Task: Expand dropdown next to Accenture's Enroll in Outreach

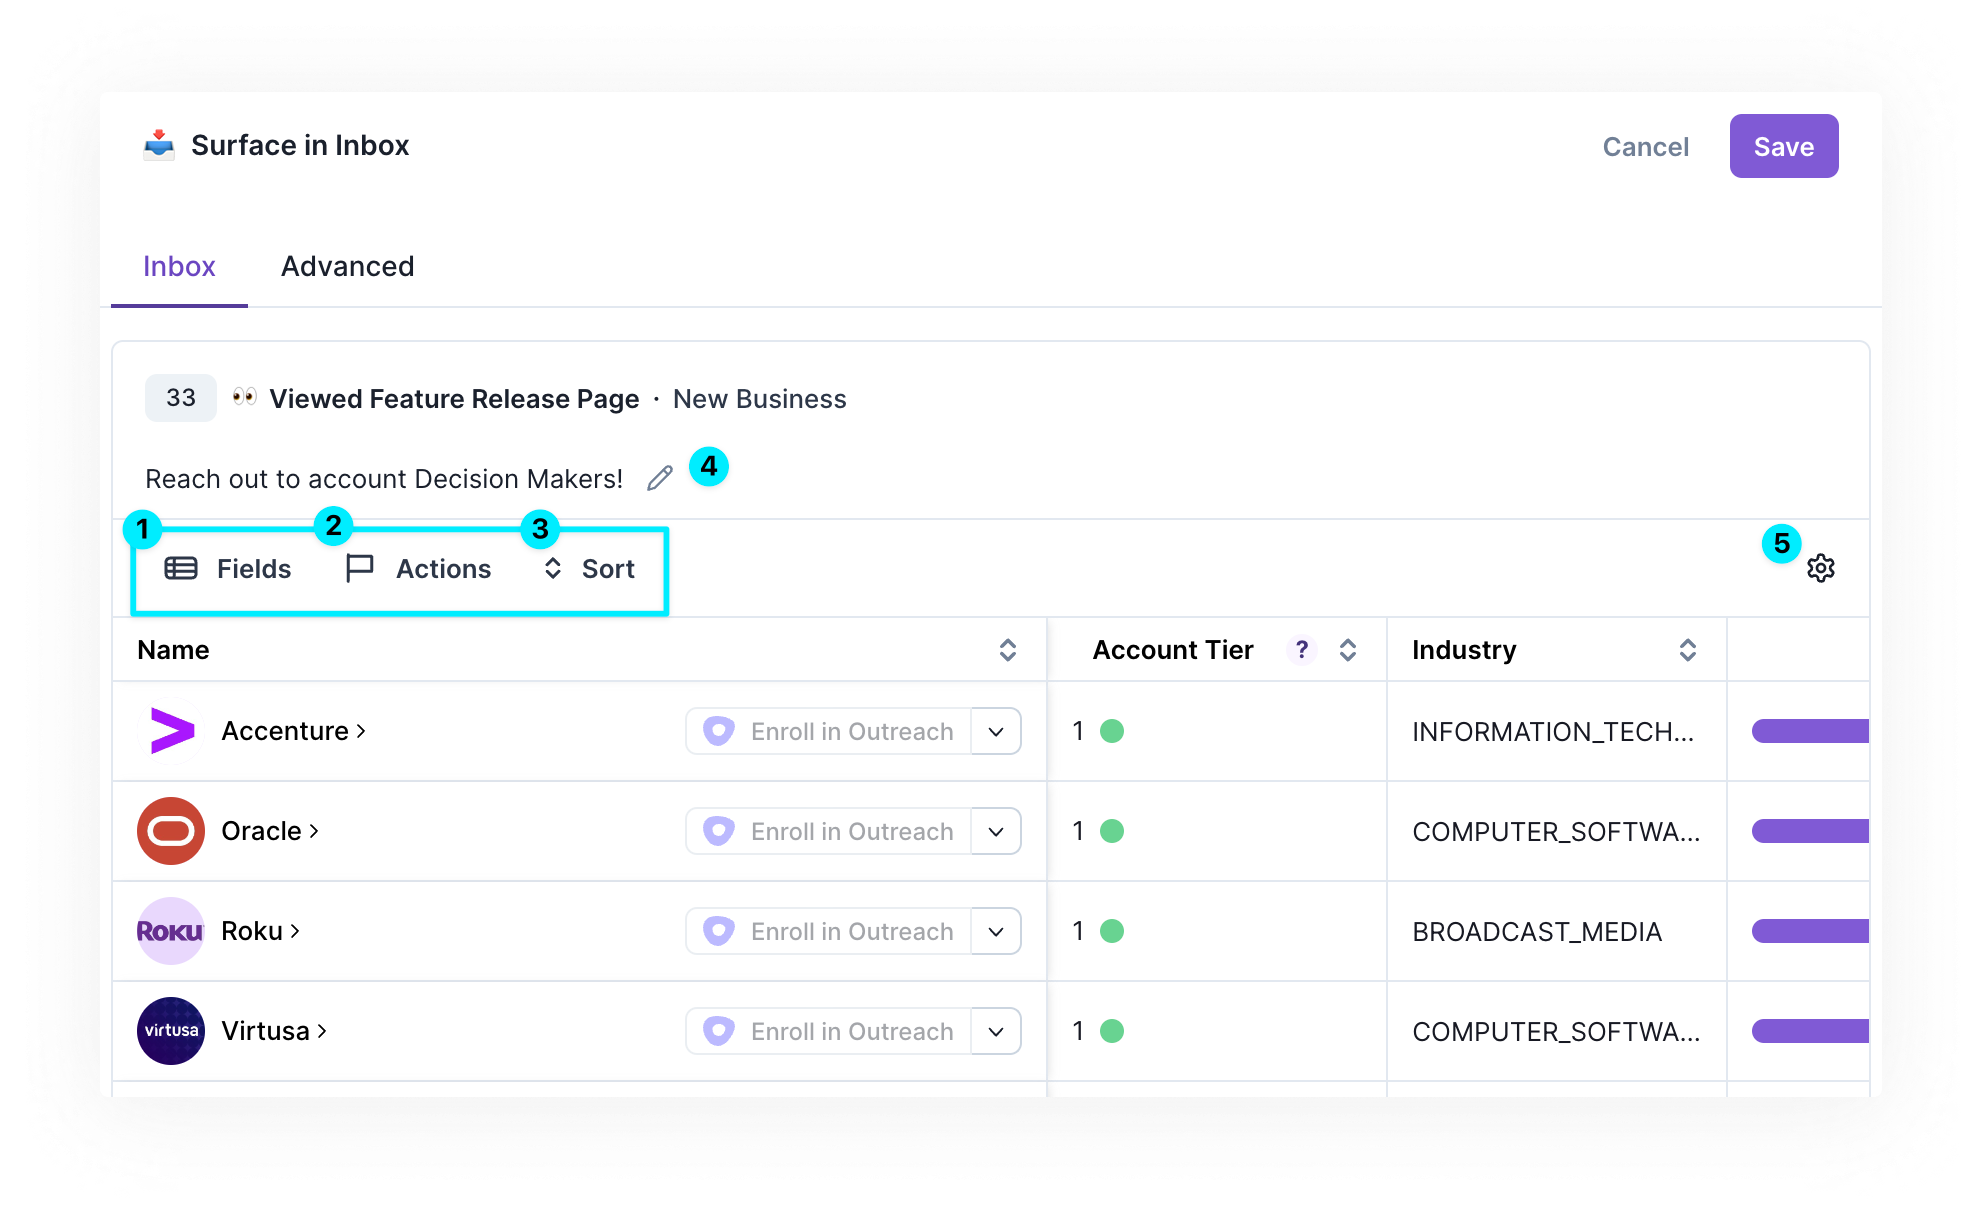Action: pyautogui.click(x=996, y=731)
